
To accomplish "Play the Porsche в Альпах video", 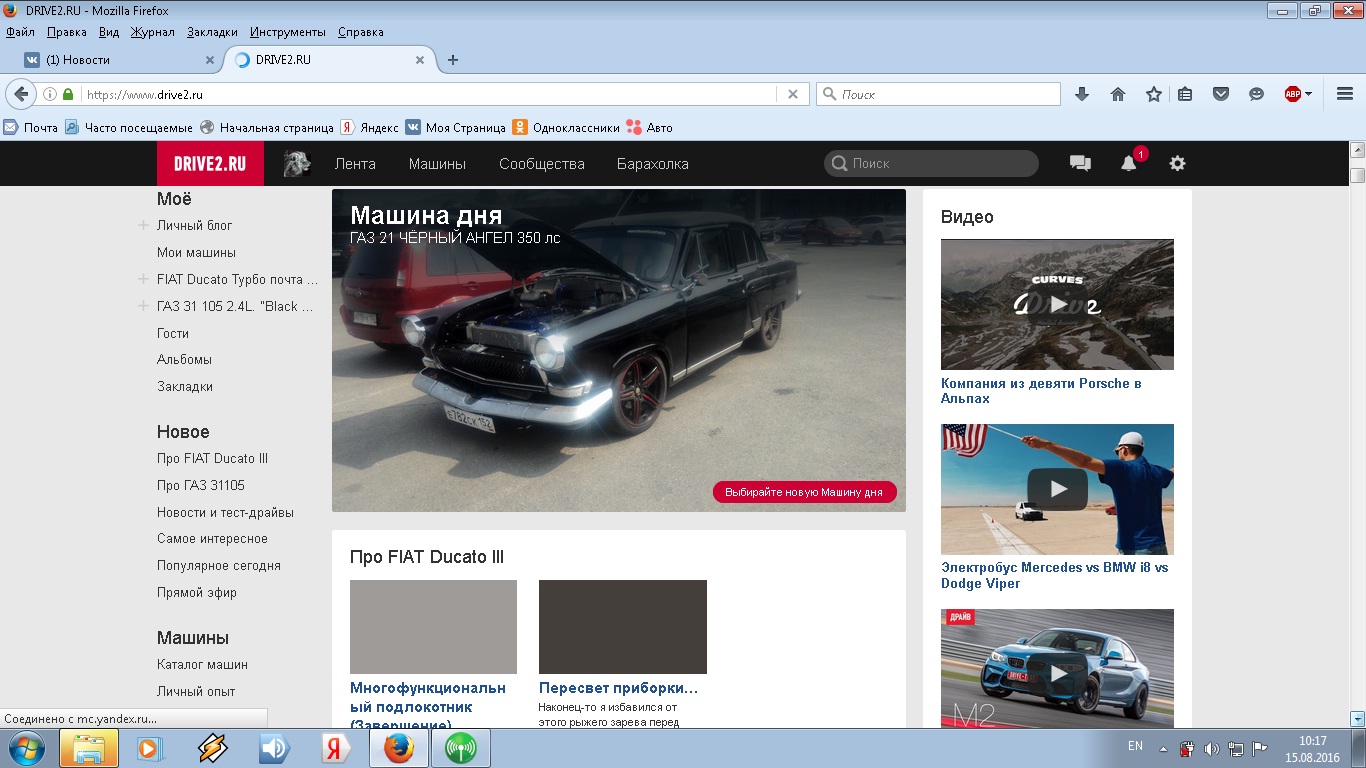I will [x=1057, y=304].
